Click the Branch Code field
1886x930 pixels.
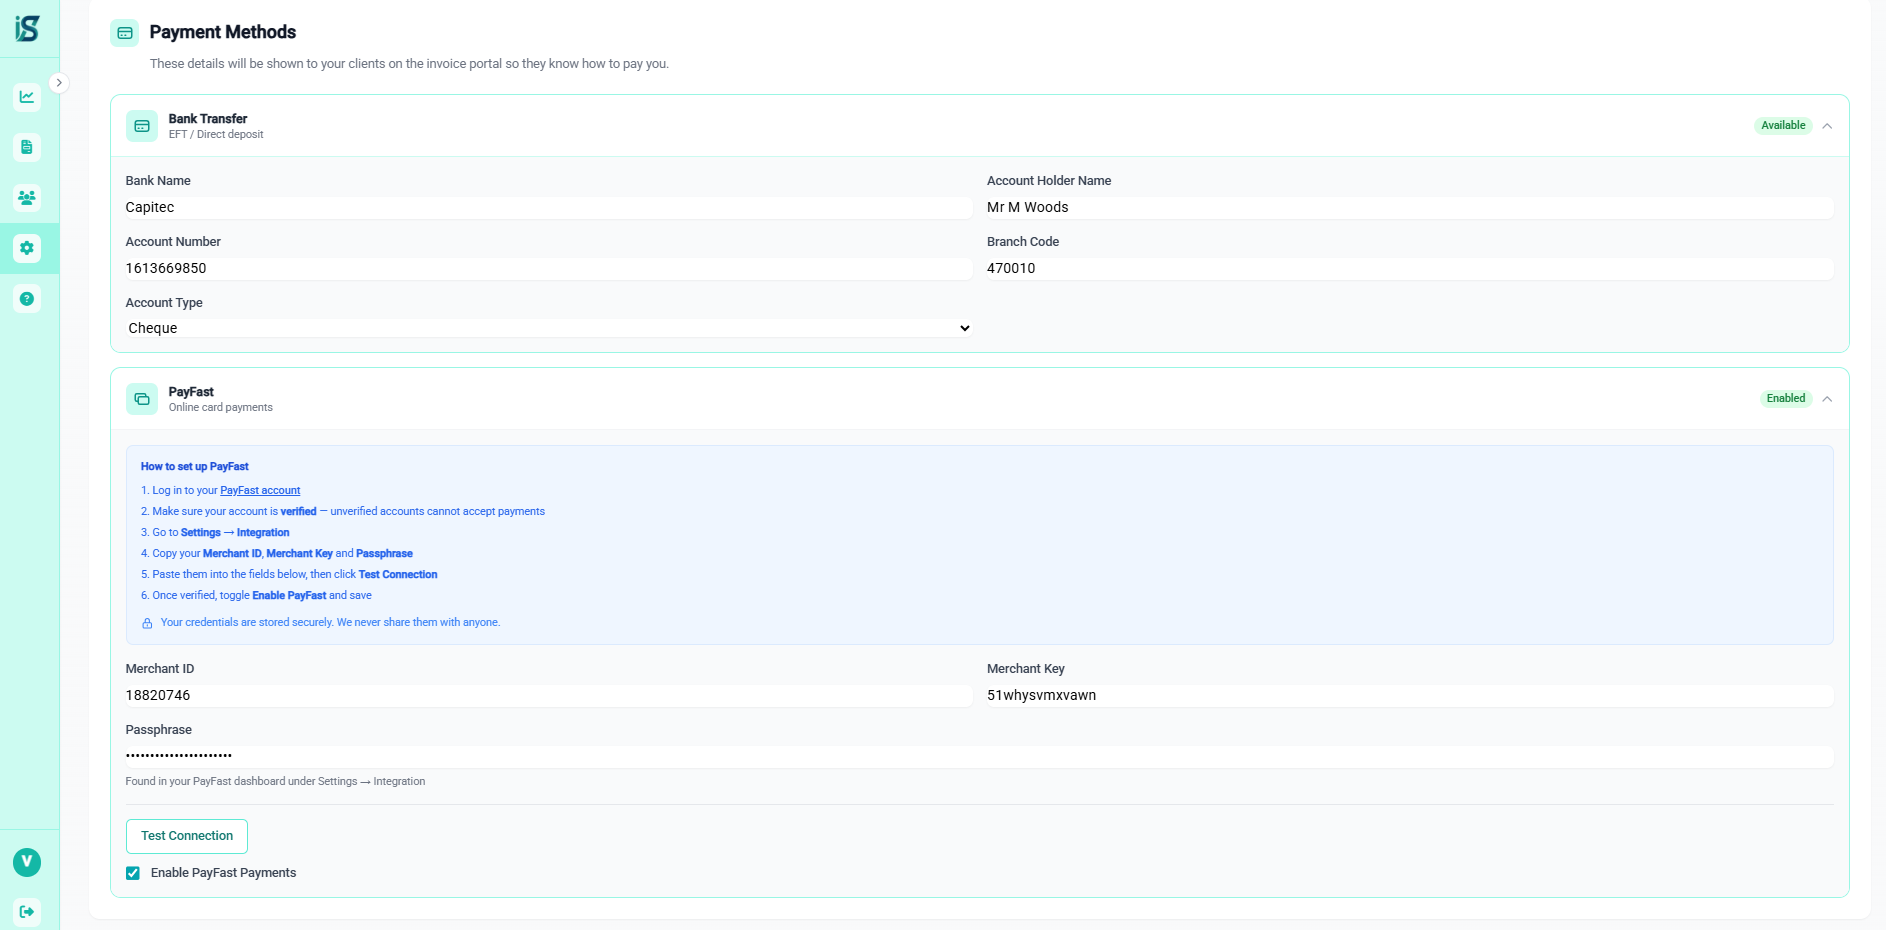point(1410,268)
